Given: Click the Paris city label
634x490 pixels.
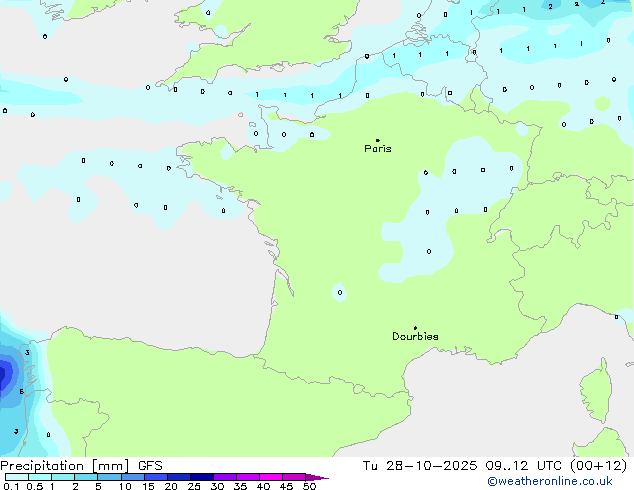Looking at the screenshot, I should coord(378,149).
